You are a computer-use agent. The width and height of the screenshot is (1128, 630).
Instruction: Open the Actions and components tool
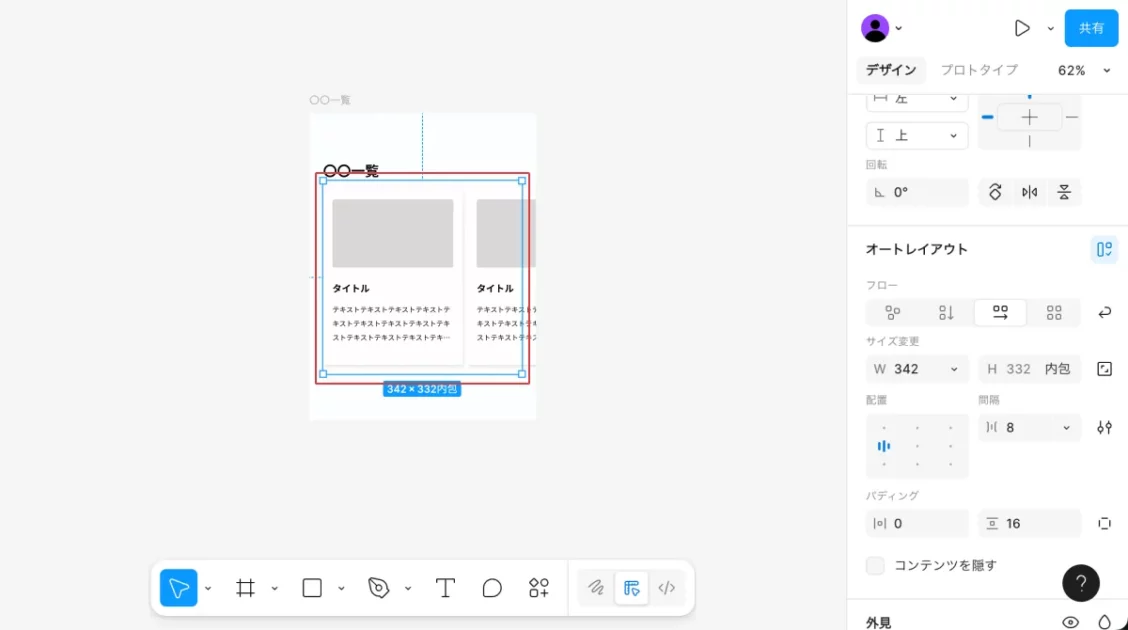539,588
